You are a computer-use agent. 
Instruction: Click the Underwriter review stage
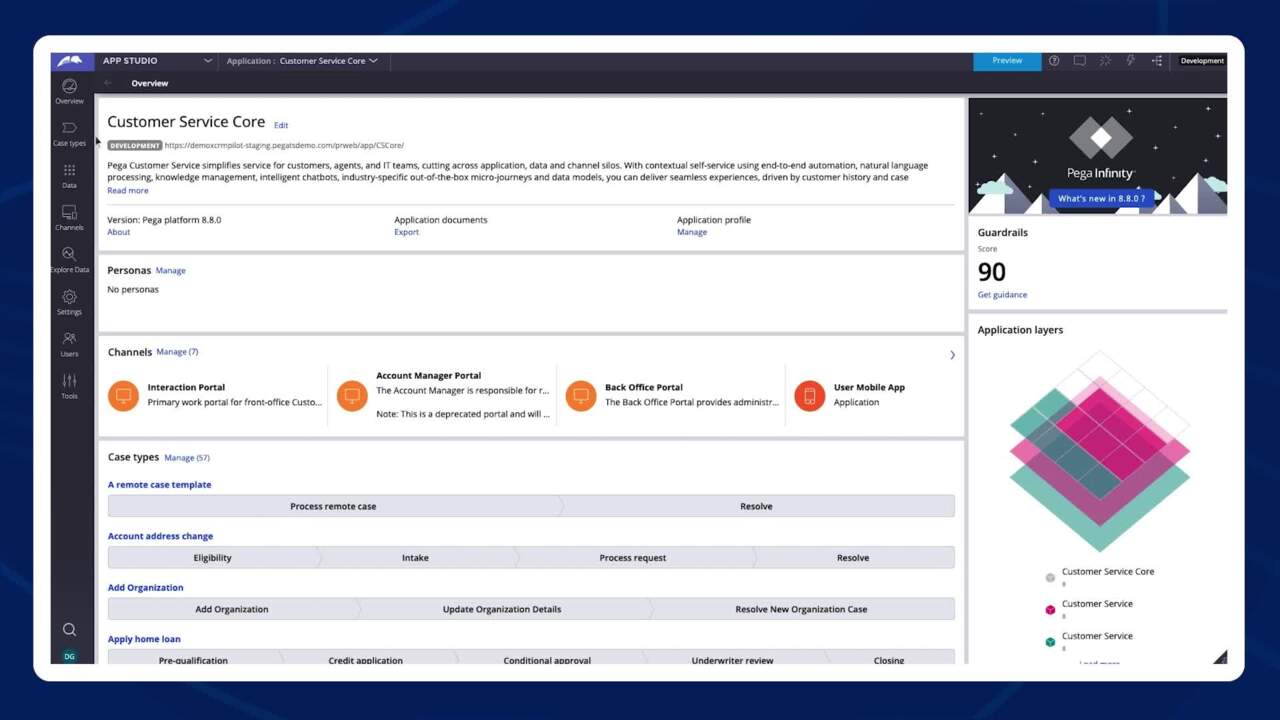coord(731,660)
